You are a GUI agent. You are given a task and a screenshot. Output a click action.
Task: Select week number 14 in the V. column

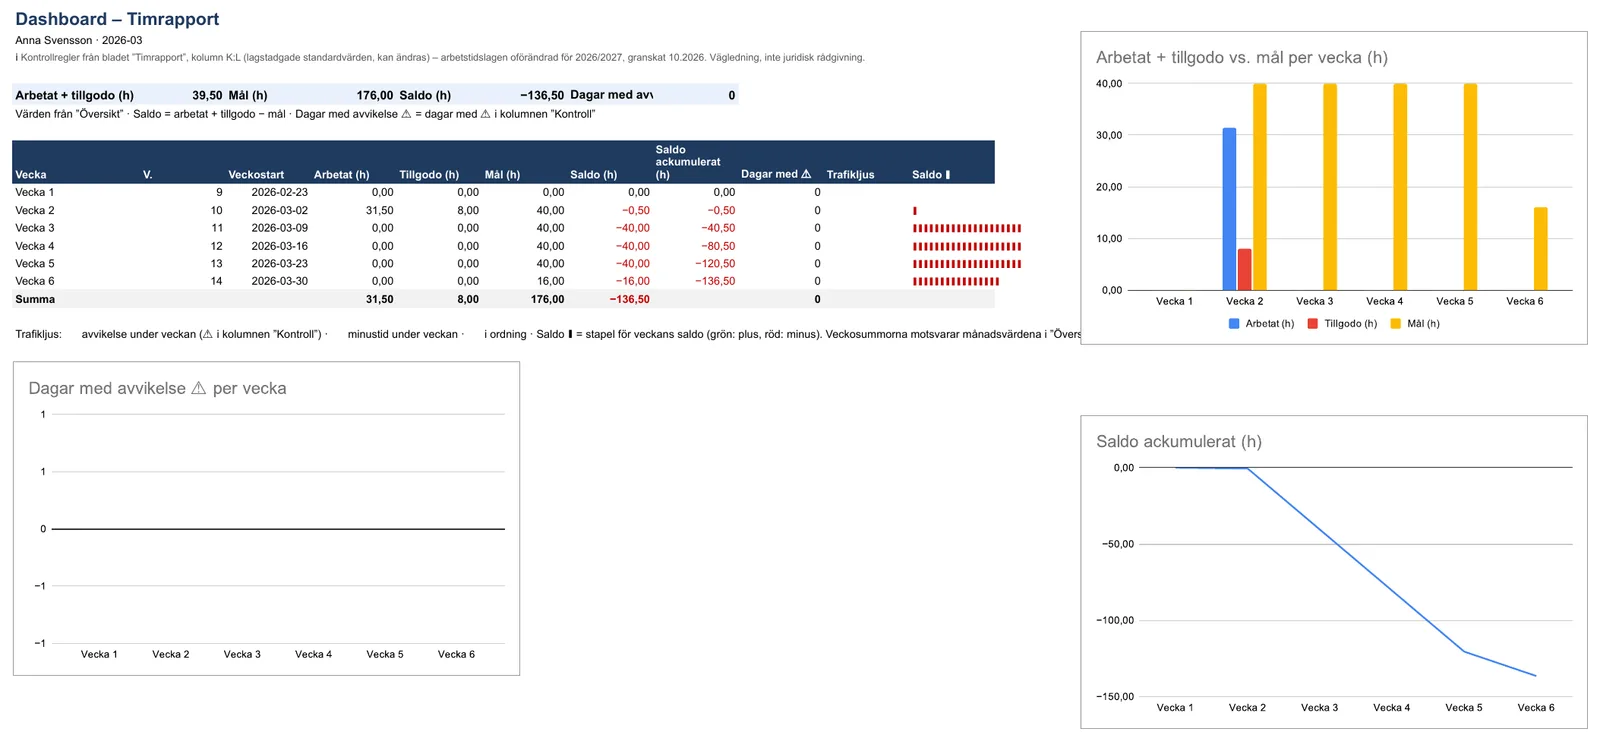click(x=216, y=282)
